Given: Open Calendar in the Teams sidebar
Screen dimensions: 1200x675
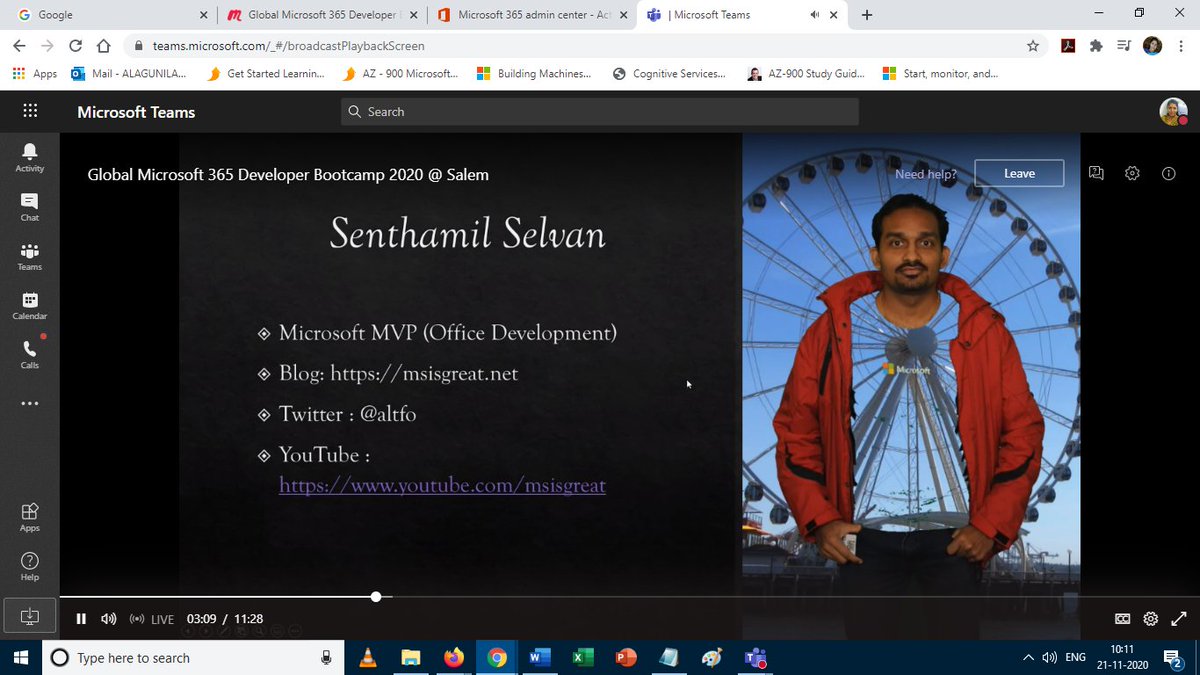Looking at the screenshot, I should (29, 305).
